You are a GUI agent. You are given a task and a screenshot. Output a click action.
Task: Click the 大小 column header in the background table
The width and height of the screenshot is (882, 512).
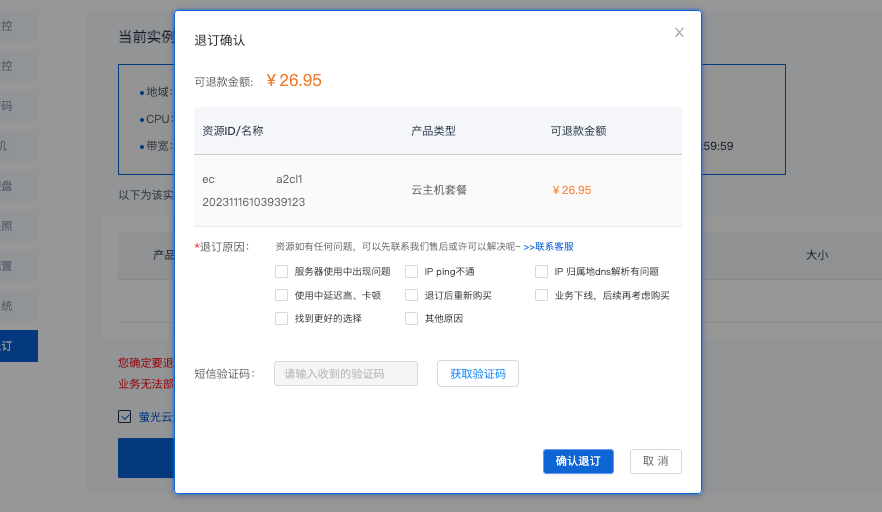coord(817,255)
